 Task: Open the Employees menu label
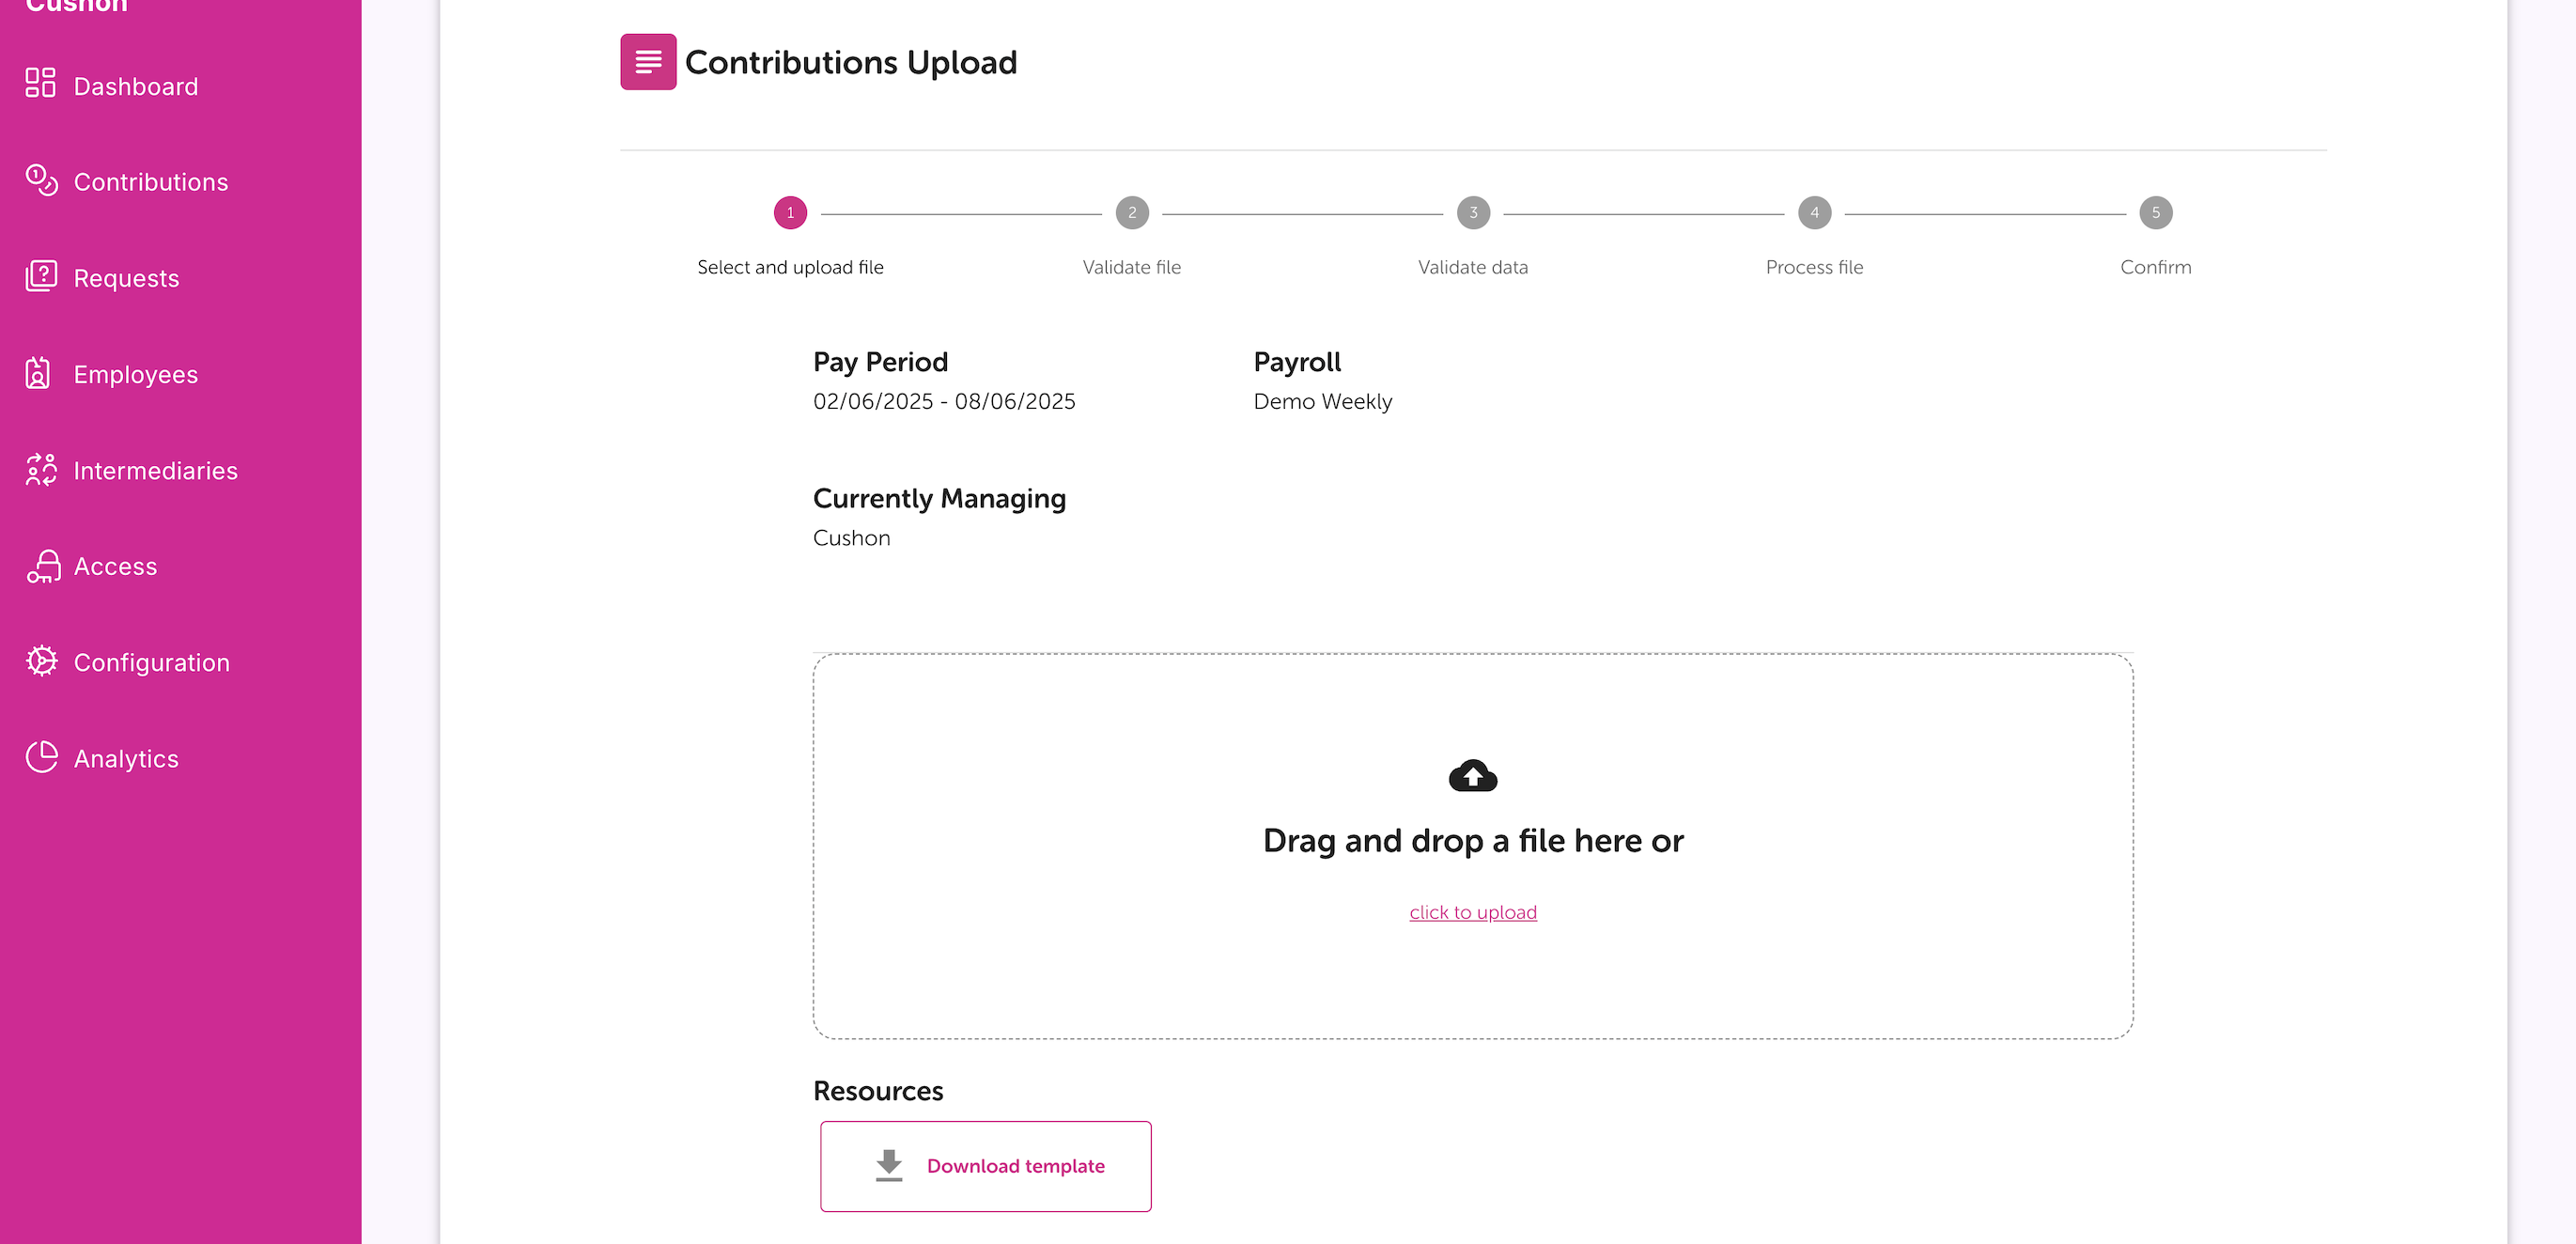[136, 374]
